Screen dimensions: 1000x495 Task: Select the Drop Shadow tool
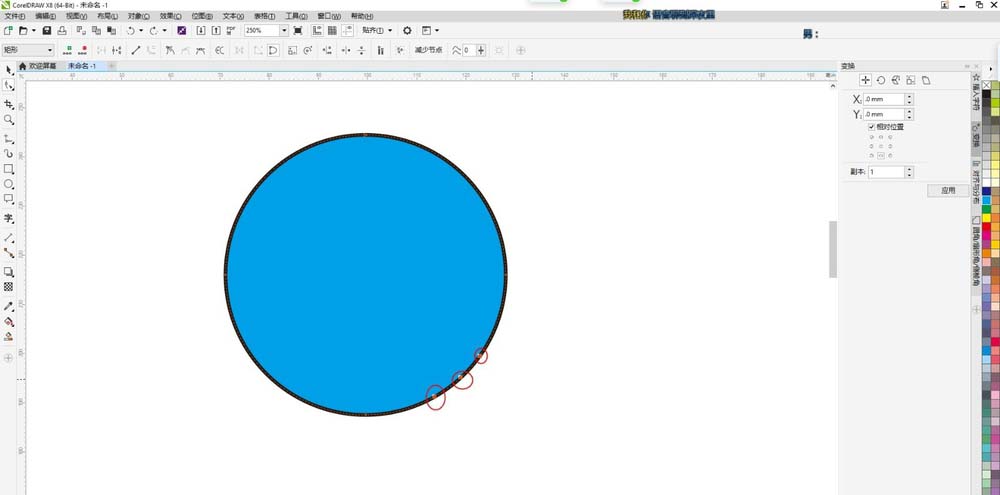pos(8,272)
